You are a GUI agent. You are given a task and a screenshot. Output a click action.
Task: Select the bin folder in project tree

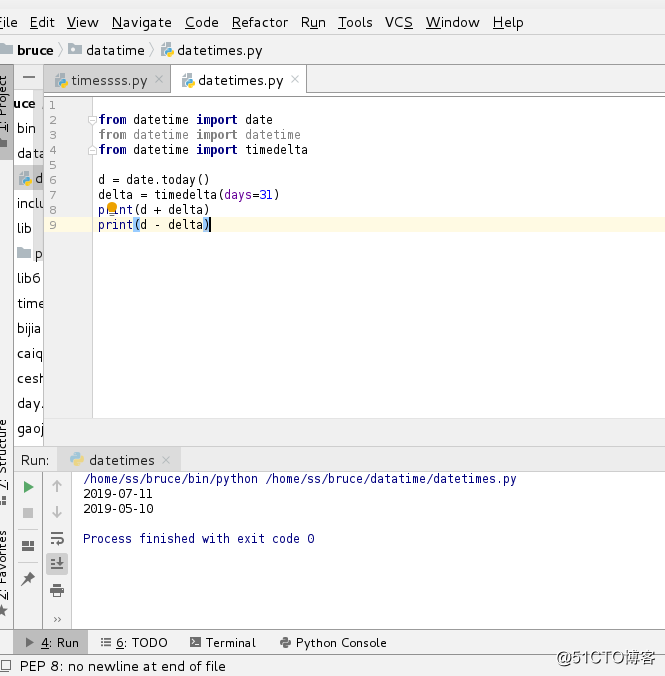coord(28,128)
